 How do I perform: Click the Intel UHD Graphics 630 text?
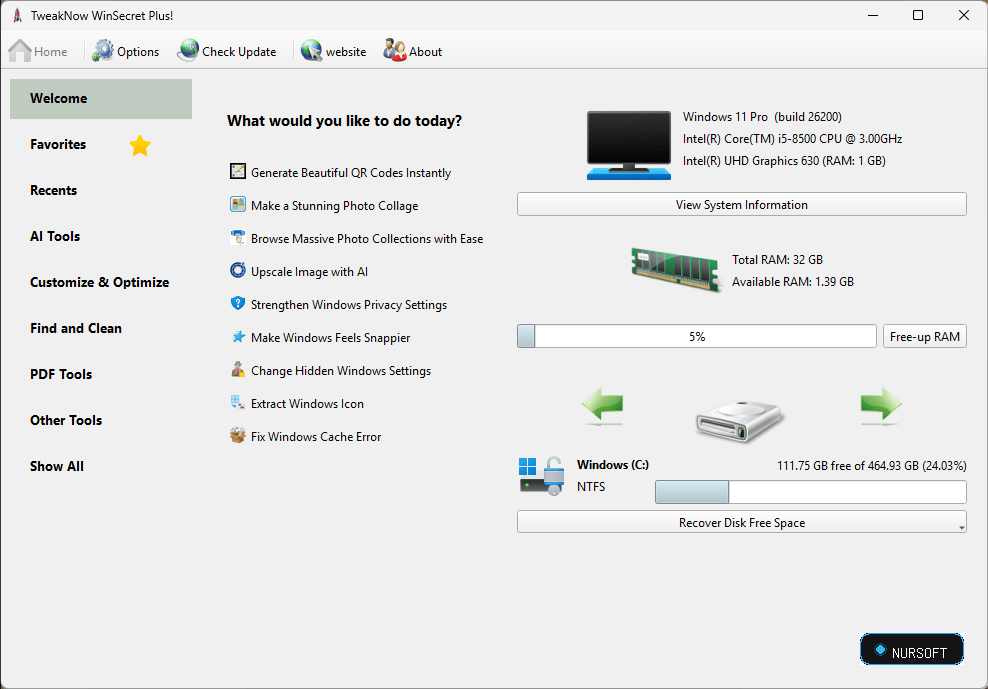(x=784, y=161)
